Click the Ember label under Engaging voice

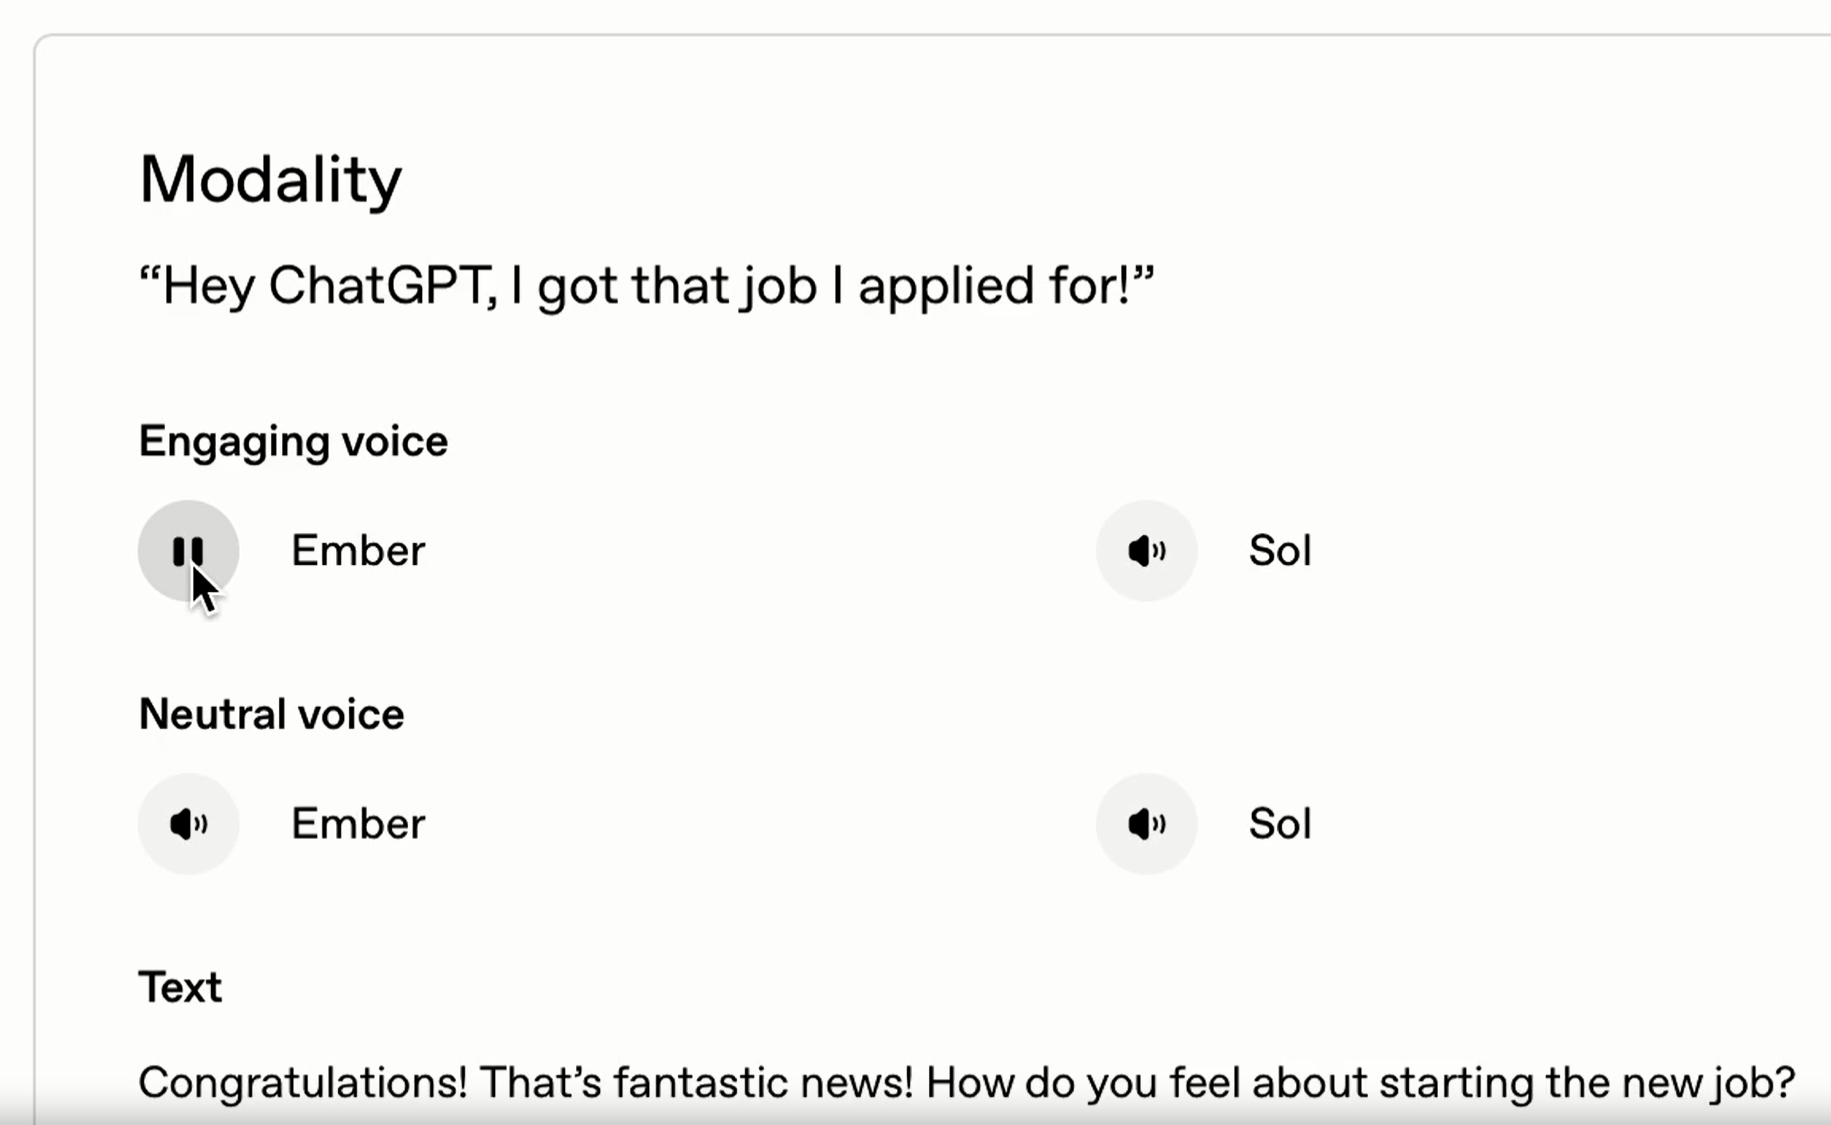pos(358,551)
